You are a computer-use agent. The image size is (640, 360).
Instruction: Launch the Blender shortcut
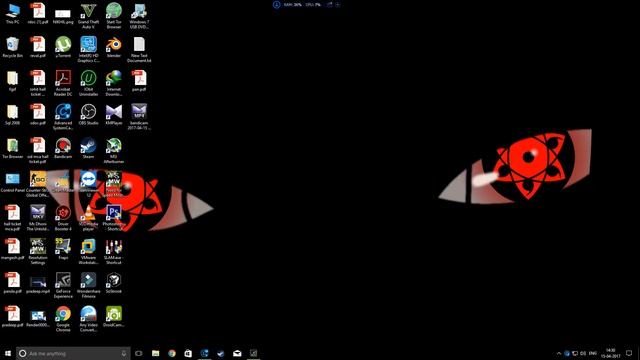(114, 47)
